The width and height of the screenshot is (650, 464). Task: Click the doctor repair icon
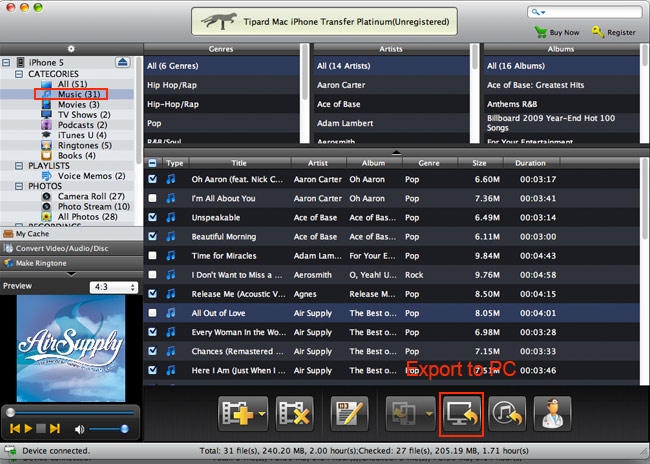pyautogui.click(x=552, y=414)
